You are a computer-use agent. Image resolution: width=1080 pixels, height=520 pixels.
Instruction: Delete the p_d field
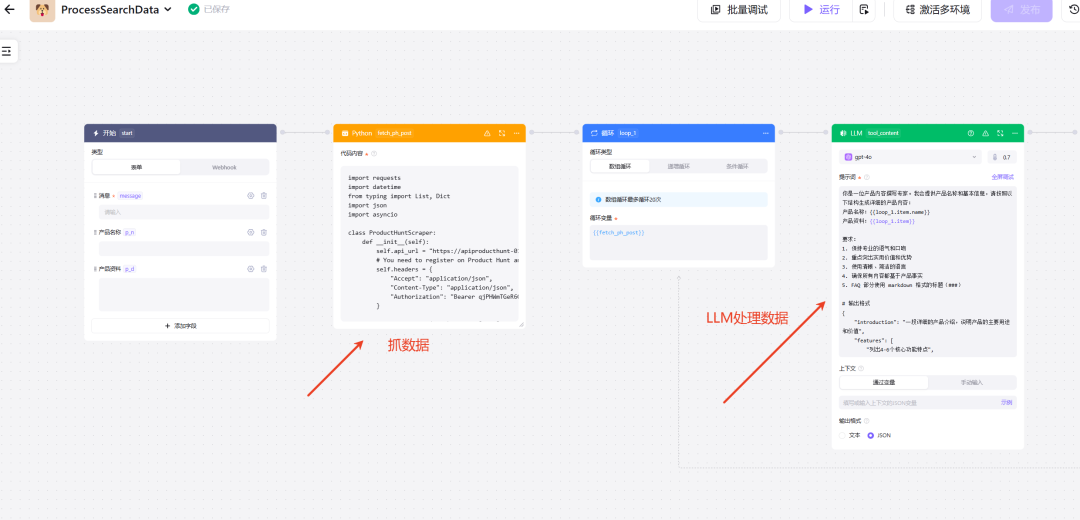(x=264, y=269)
